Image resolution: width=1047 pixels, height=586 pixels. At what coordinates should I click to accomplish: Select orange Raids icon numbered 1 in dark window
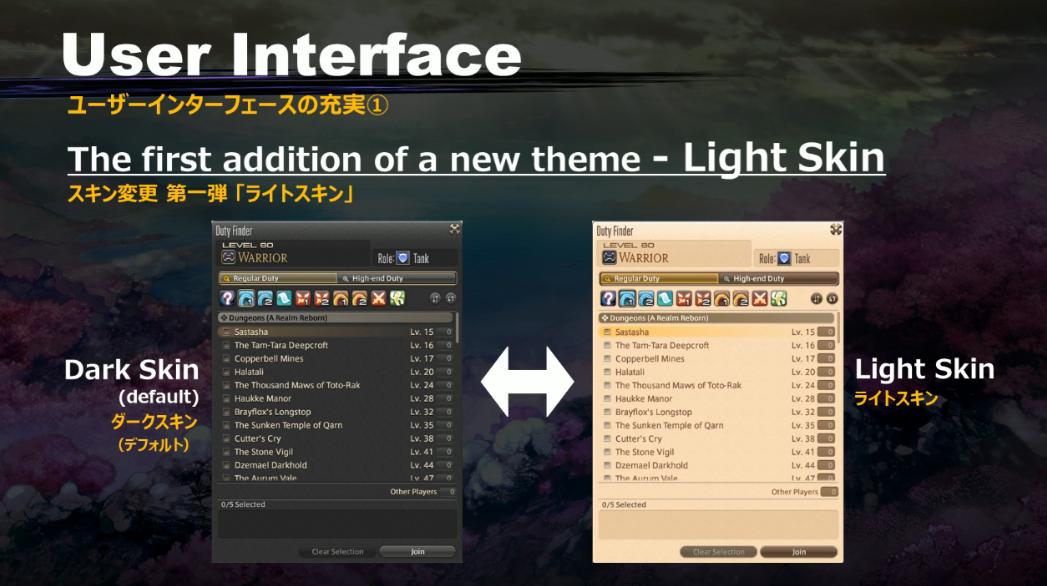[x=341, y=298]
